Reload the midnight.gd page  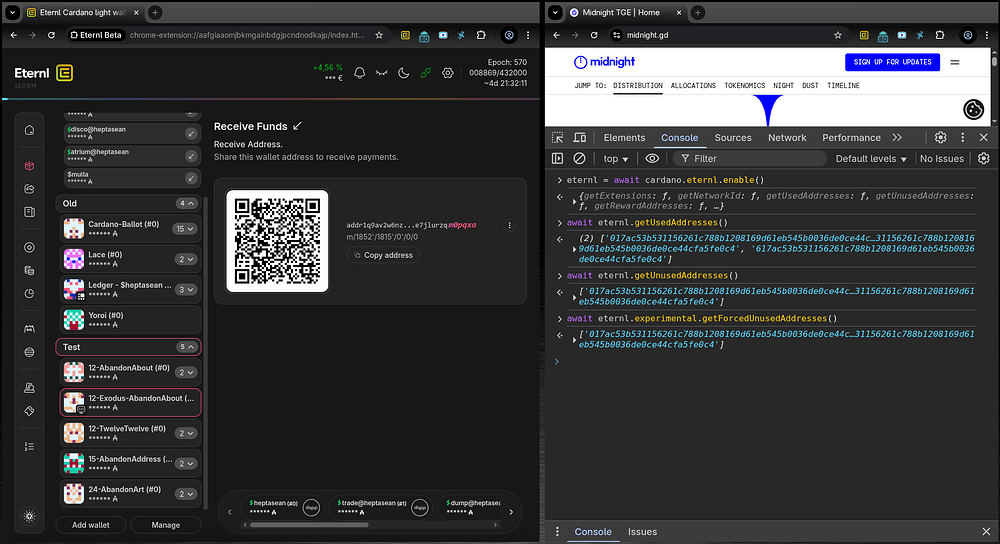tap(594, 35)
